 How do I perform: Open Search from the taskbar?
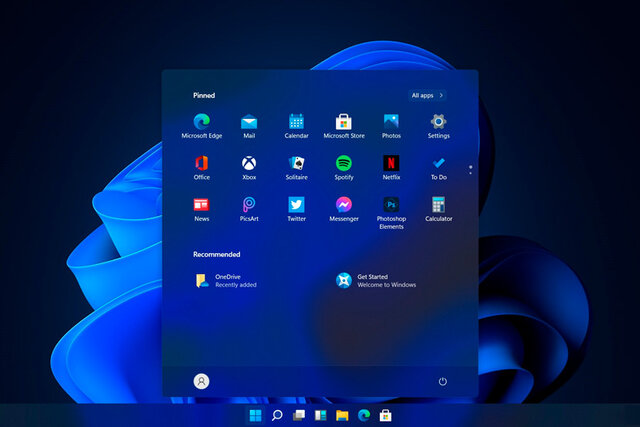[277, 416]
